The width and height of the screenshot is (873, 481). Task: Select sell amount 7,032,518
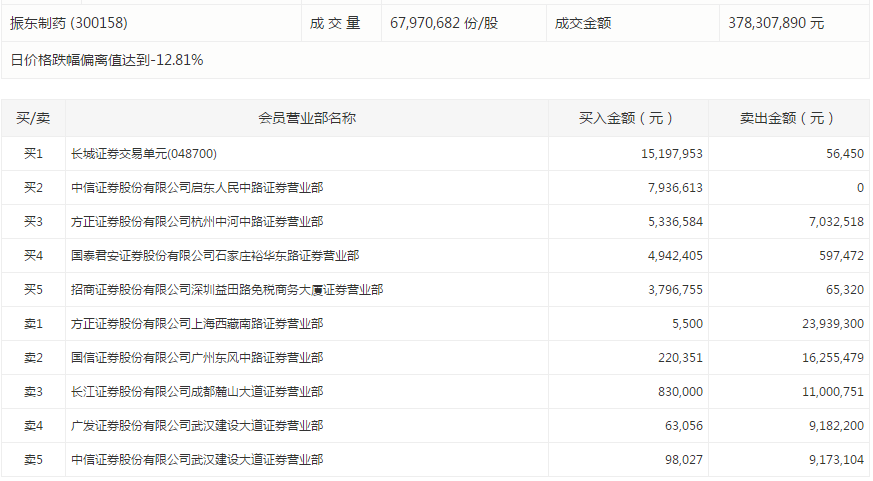(836, 222)
